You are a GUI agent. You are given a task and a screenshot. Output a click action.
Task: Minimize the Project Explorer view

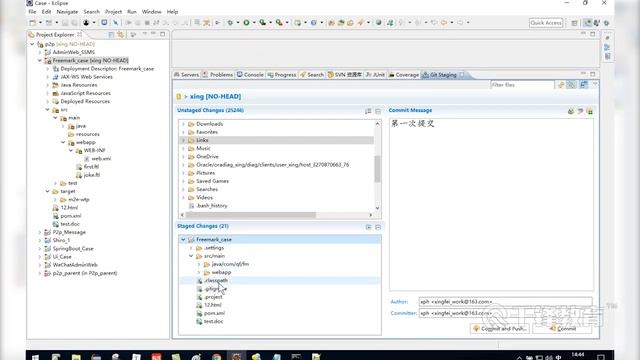click(x=153, y=34)
